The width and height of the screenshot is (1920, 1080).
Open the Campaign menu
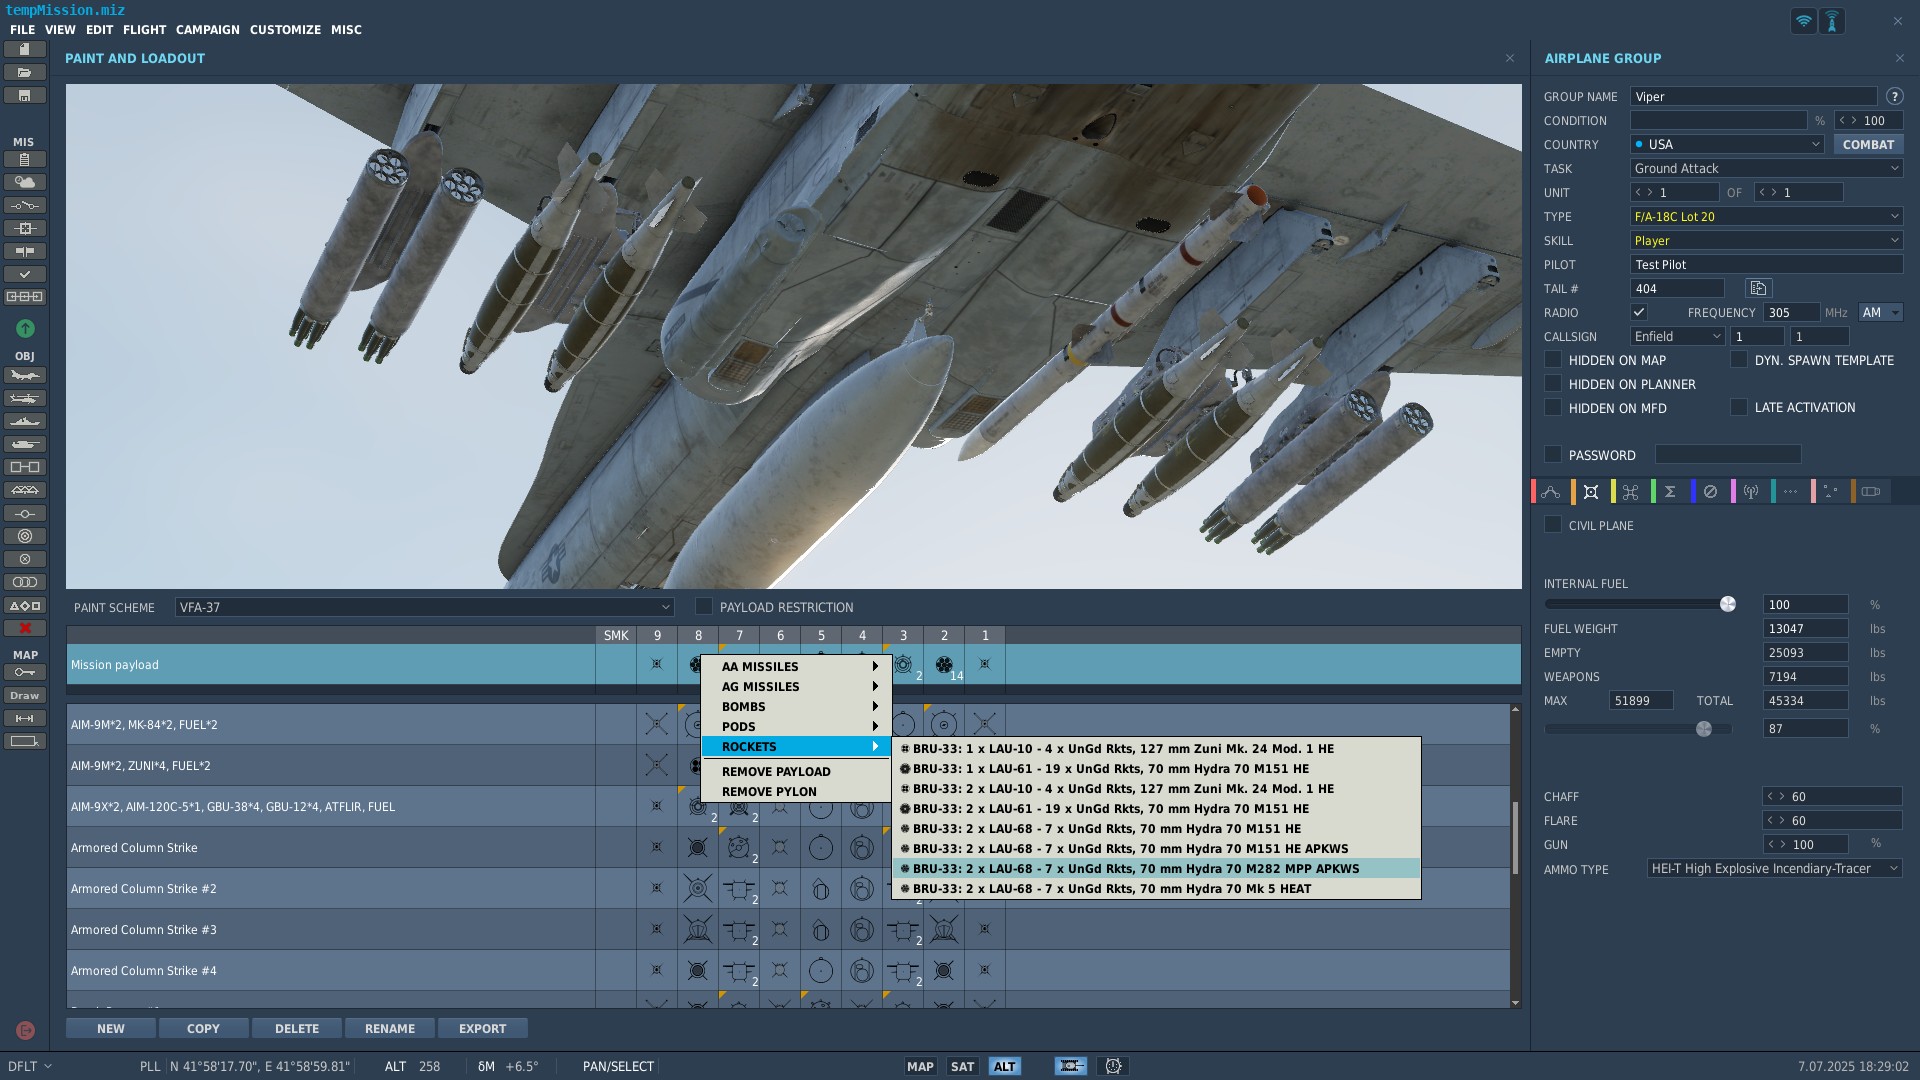click(207, 30)
